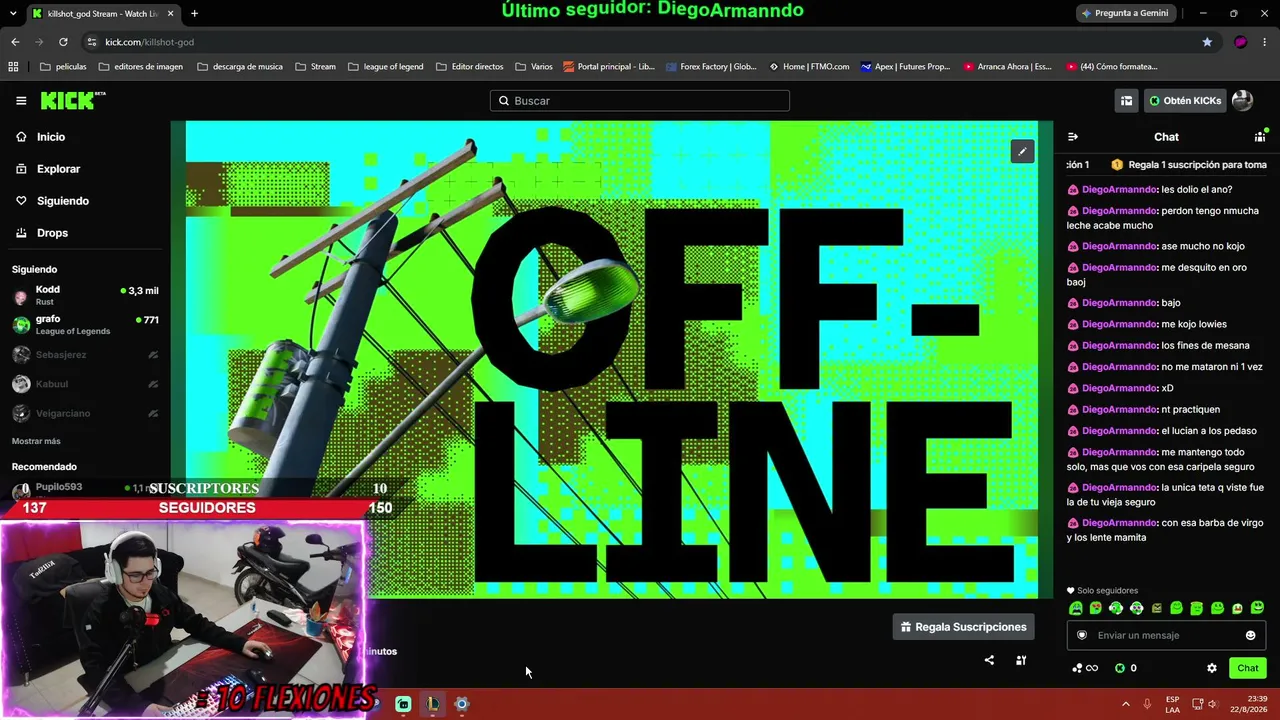
Task: Click the green Kick app taskbar icon
Action: tap(403, 704)
